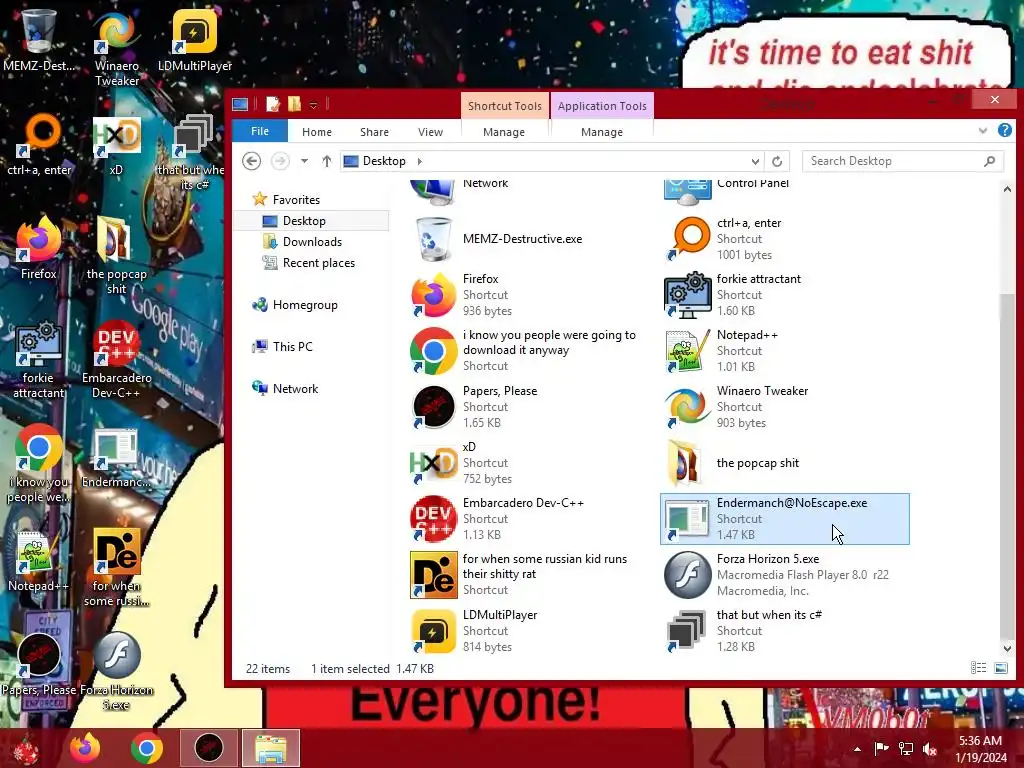This screenshot has width=1024, height=768.
Task: Open the clock showing 5:36 AM
Action: click(x=980, y=749)
